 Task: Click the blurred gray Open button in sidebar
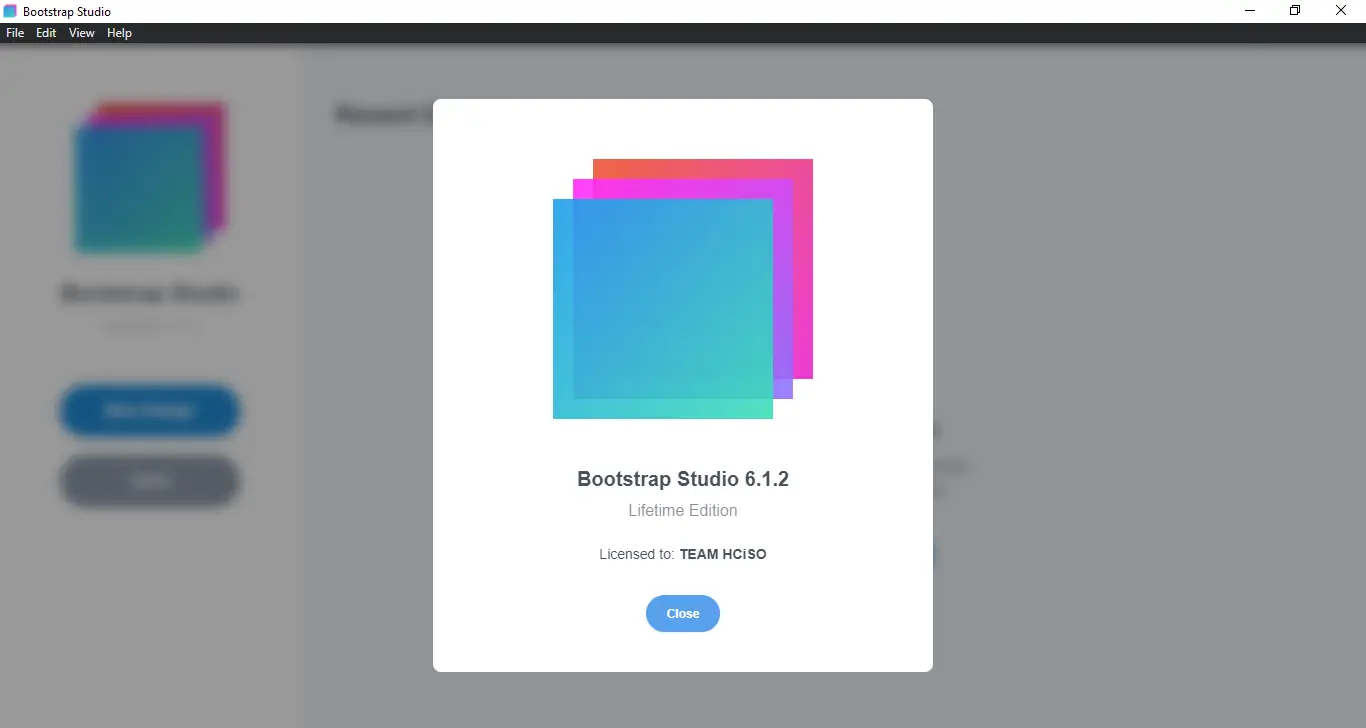150,482
